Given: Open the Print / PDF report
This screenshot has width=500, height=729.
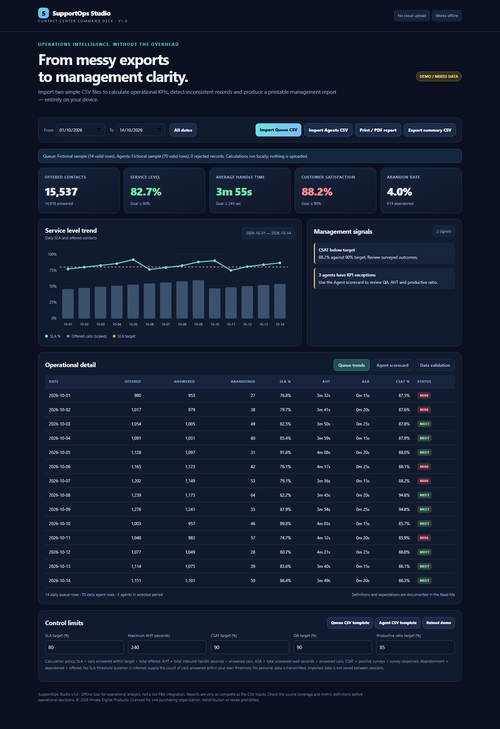Looking at the screenshot, I should pos(378,130).
